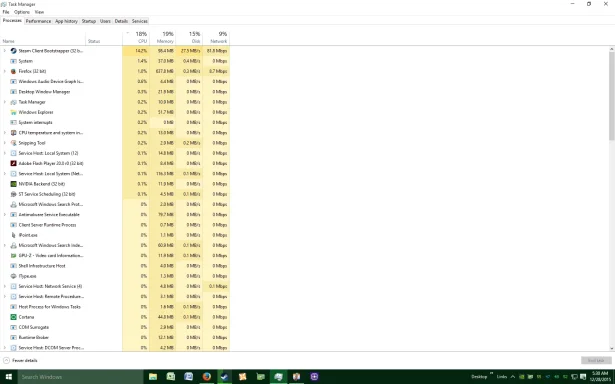Click the Task Manager title bar icon

click(x=4, y=4)
